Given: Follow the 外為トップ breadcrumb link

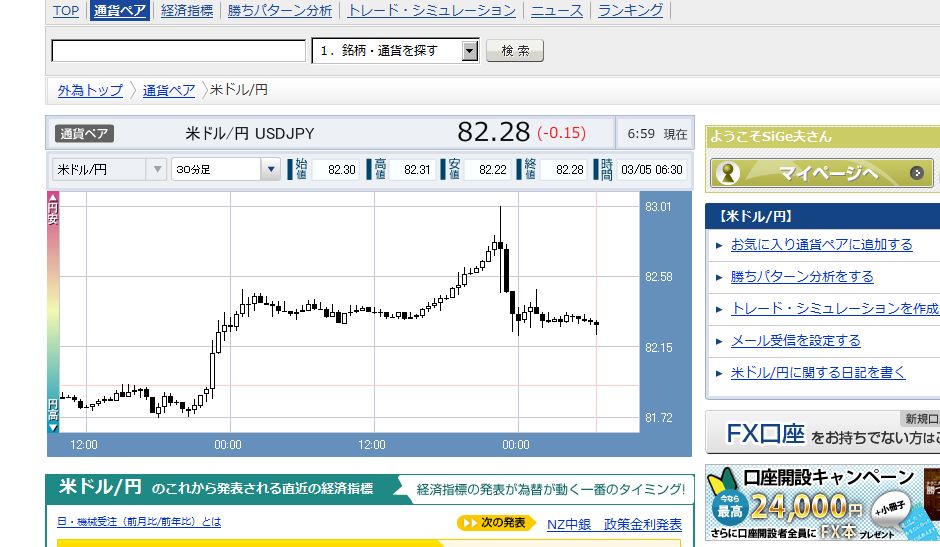Looking at the screenshot, I should click(90, 90).
